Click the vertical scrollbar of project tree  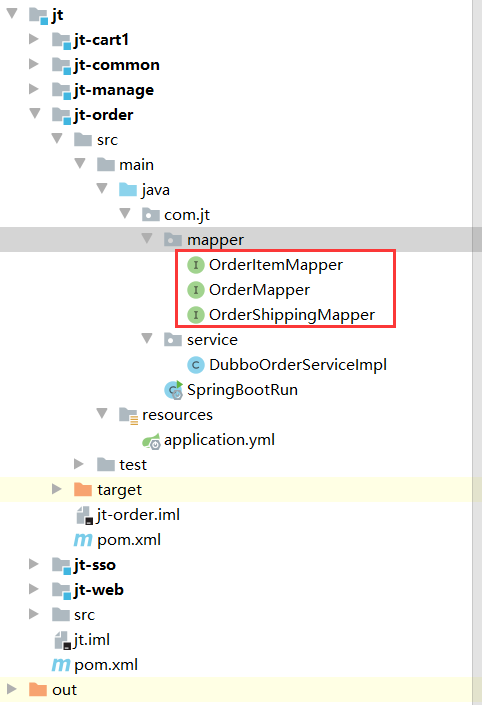tap(477, 352)
